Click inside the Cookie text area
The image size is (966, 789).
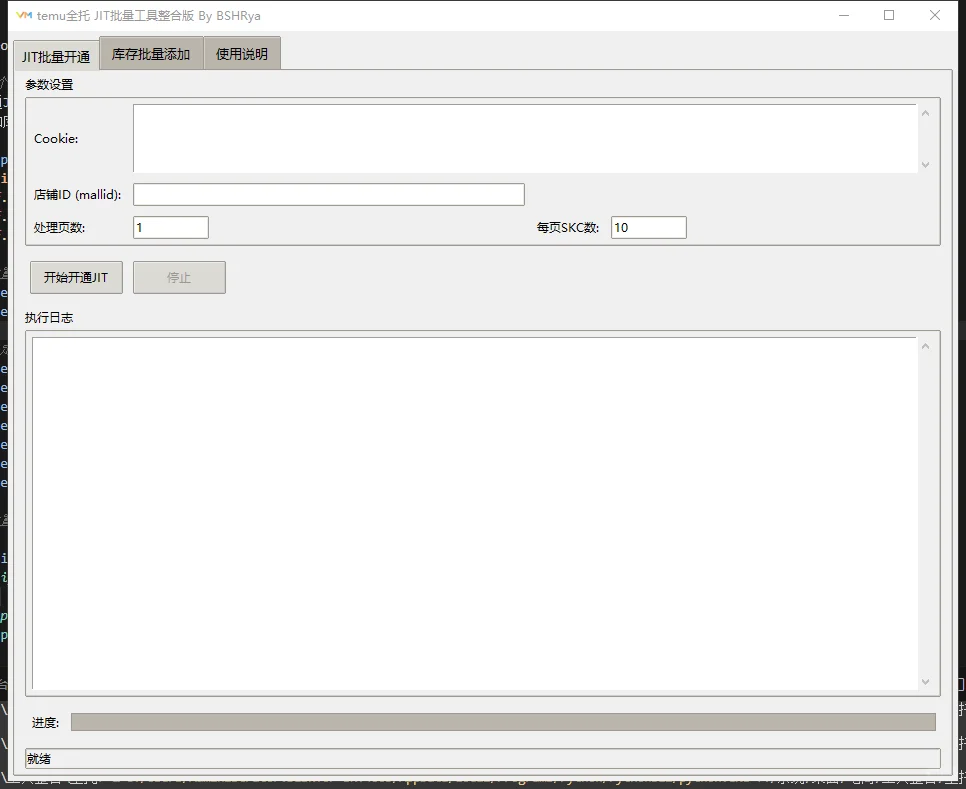point(524,139)
